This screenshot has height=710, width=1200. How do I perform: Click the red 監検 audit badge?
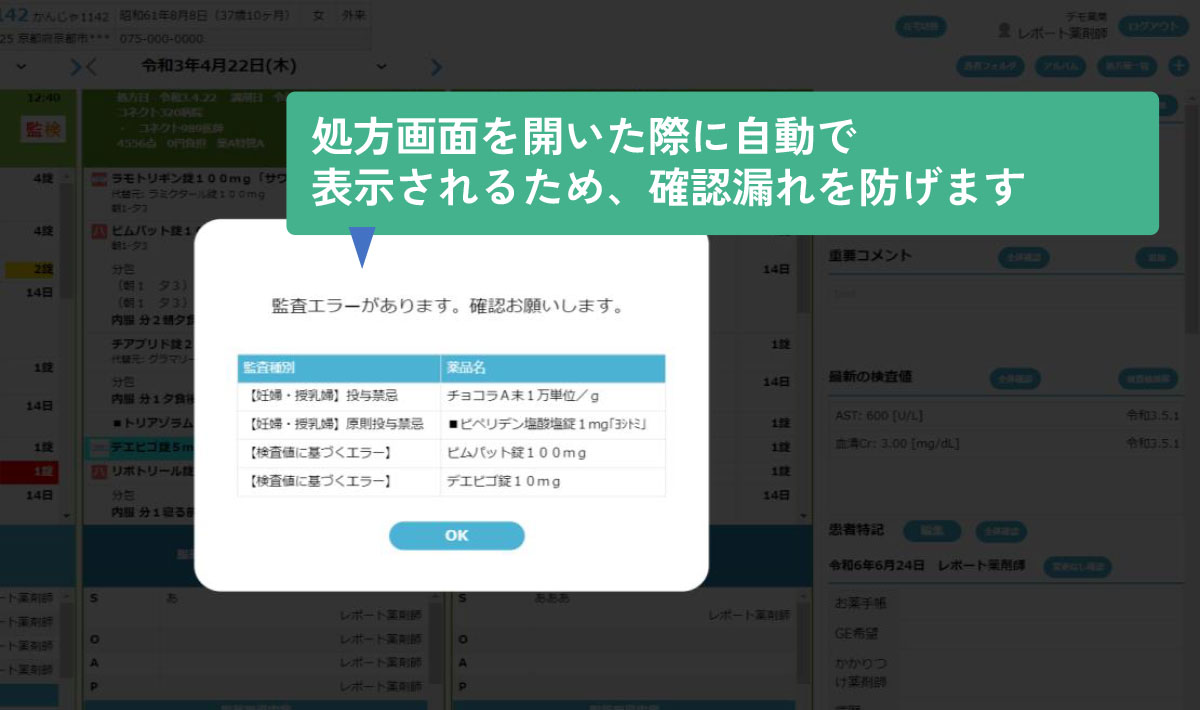click(x=42, y=127)
